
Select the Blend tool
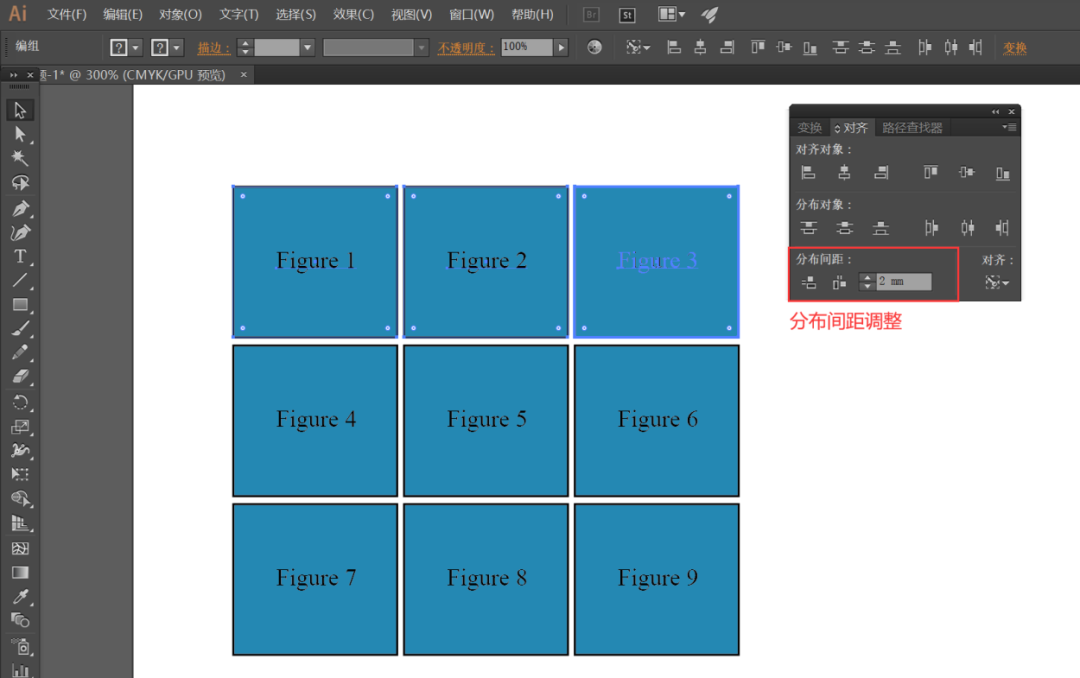(x=20, y=621)
